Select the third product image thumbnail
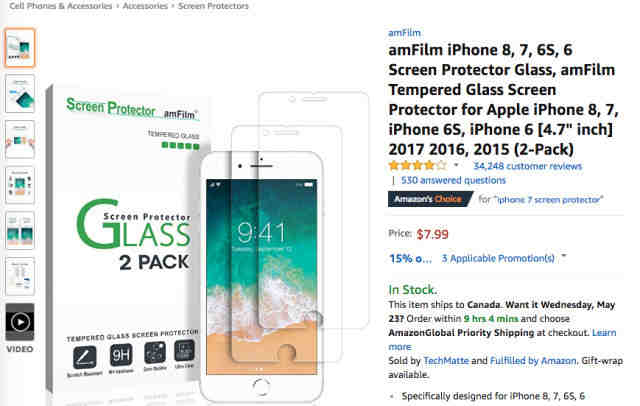 pos(20,140)
